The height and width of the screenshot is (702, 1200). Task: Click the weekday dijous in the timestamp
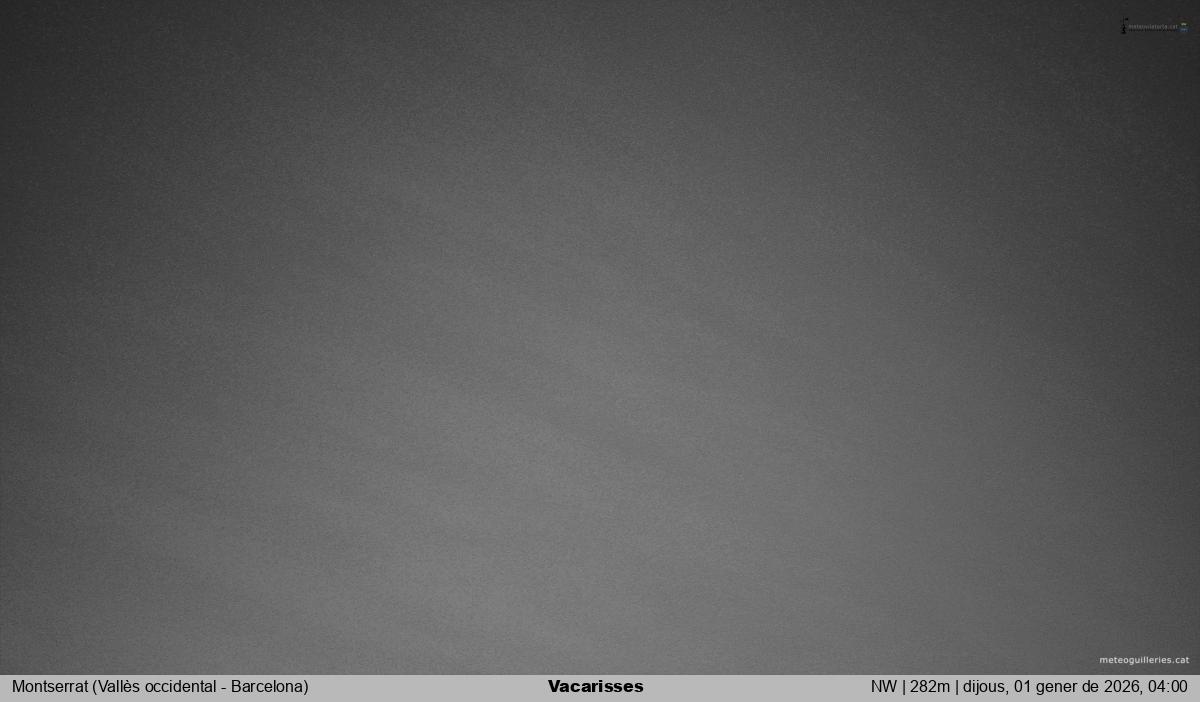click(x=984, y=687)
